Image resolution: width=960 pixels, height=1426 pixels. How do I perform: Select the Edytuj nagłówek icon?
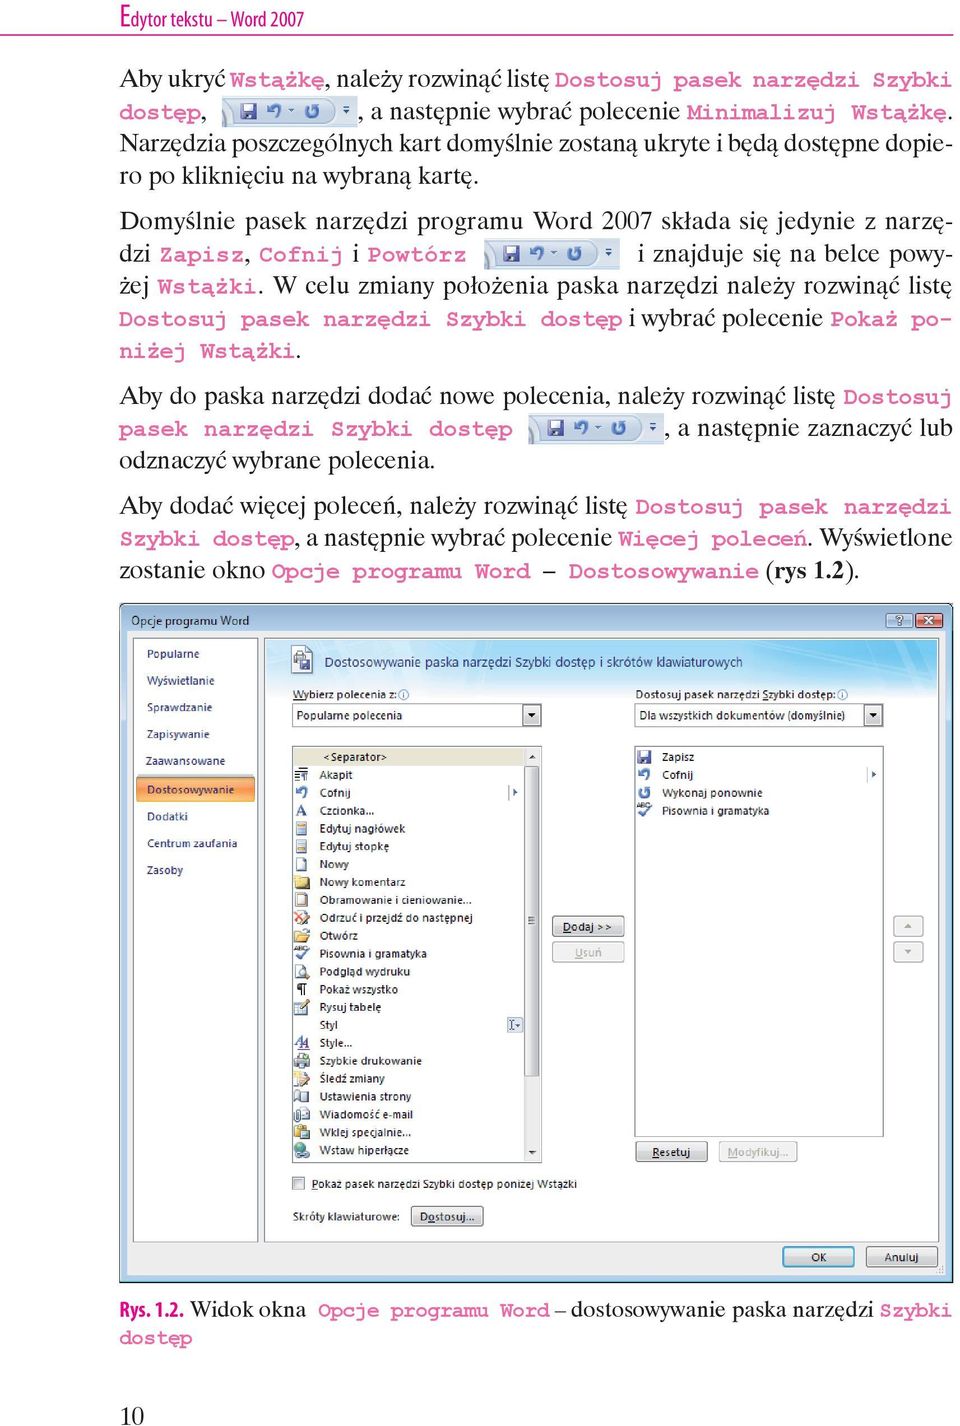301,829
